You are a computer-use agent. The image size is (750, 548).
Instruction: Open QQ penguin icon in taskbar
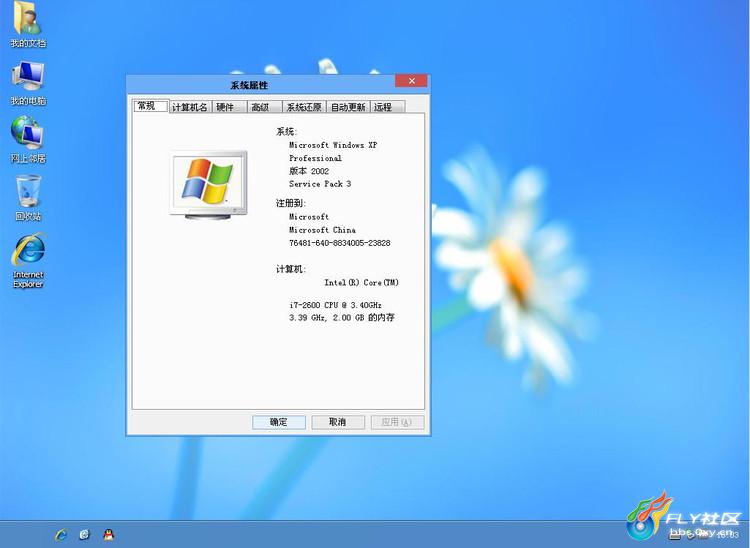click(109, 534)
